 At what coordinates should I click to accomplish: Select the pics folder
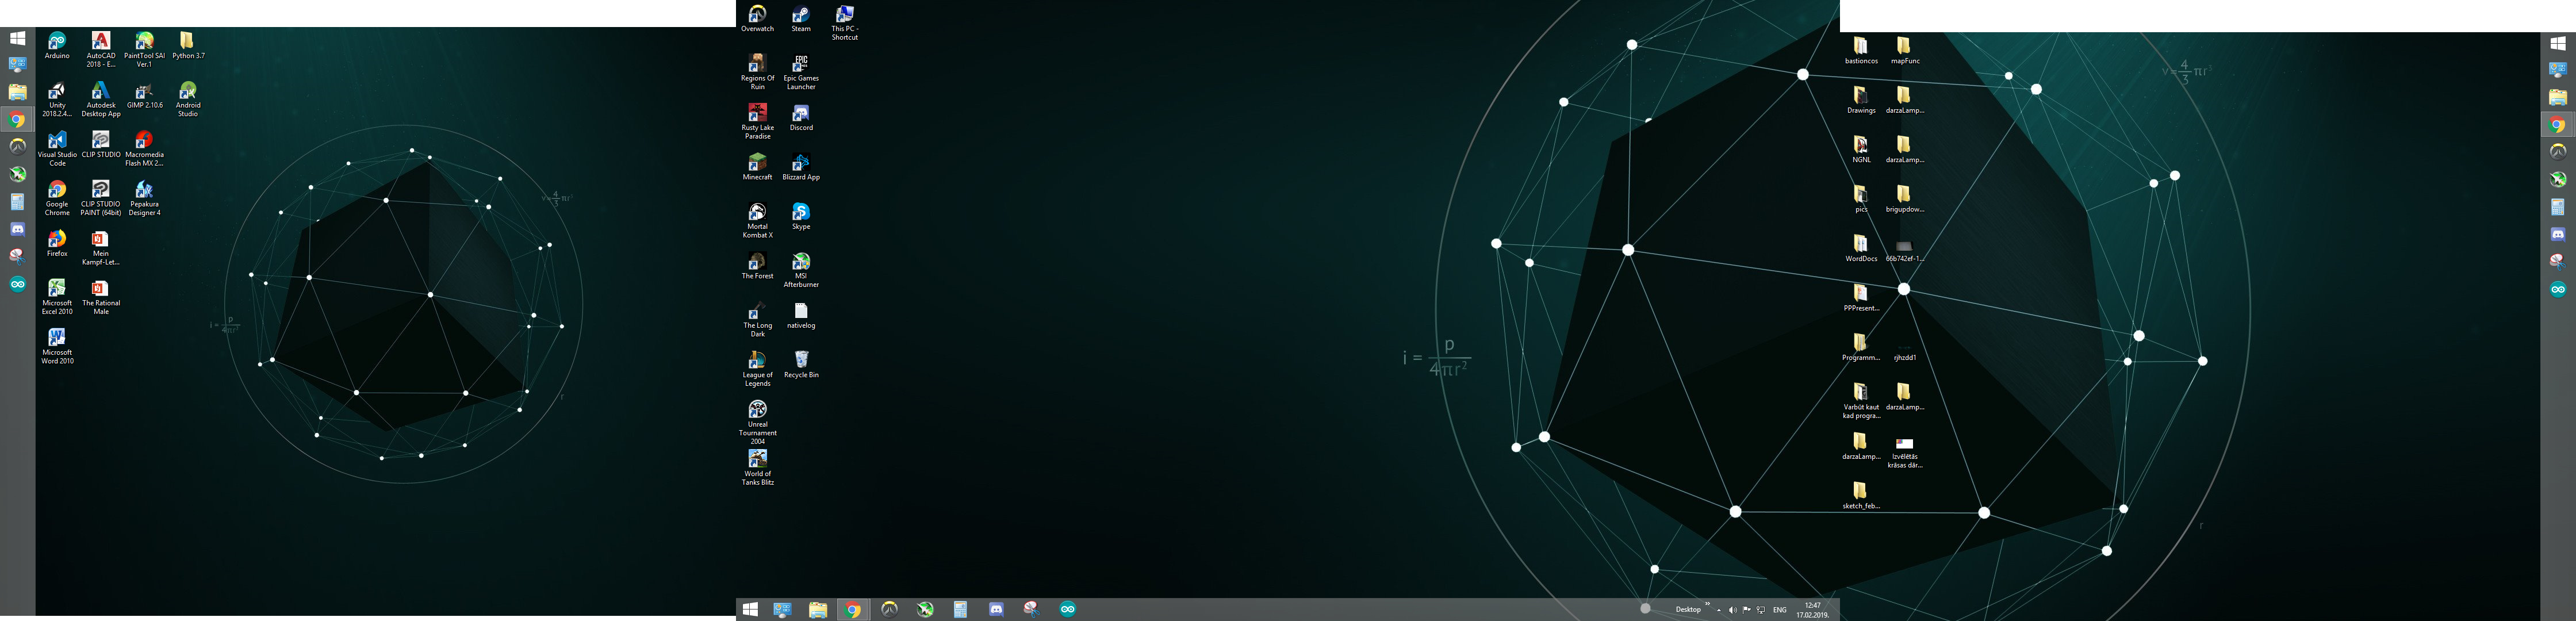click(1860, 199)
